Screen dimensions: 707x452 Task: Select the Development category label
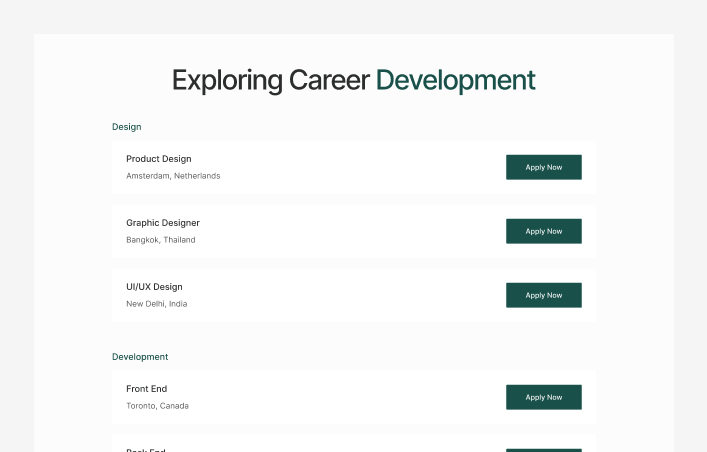pos(140,357)
